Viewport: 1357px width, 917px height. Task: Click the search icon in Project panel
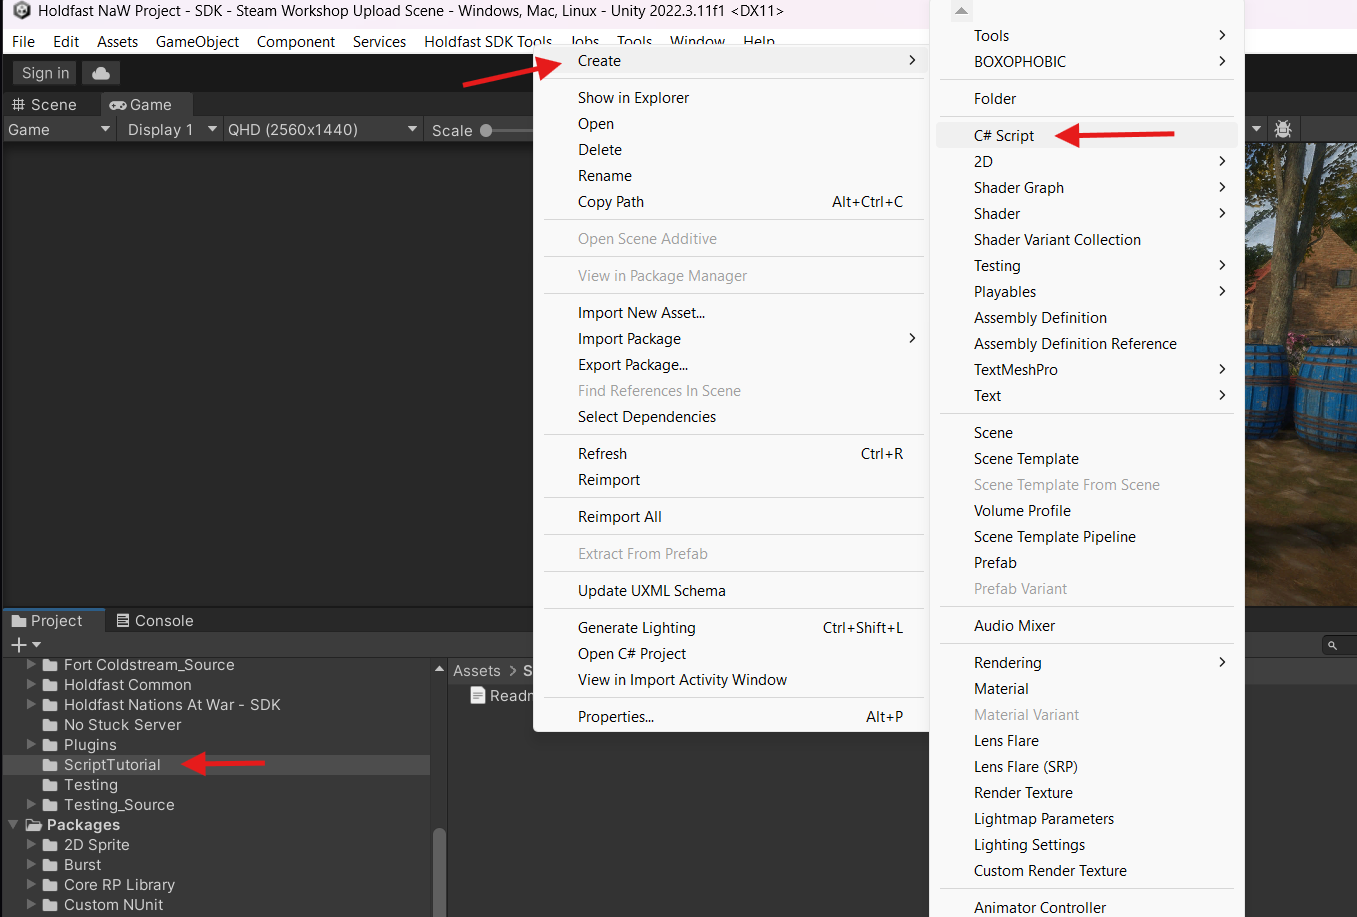[1332, 646]
